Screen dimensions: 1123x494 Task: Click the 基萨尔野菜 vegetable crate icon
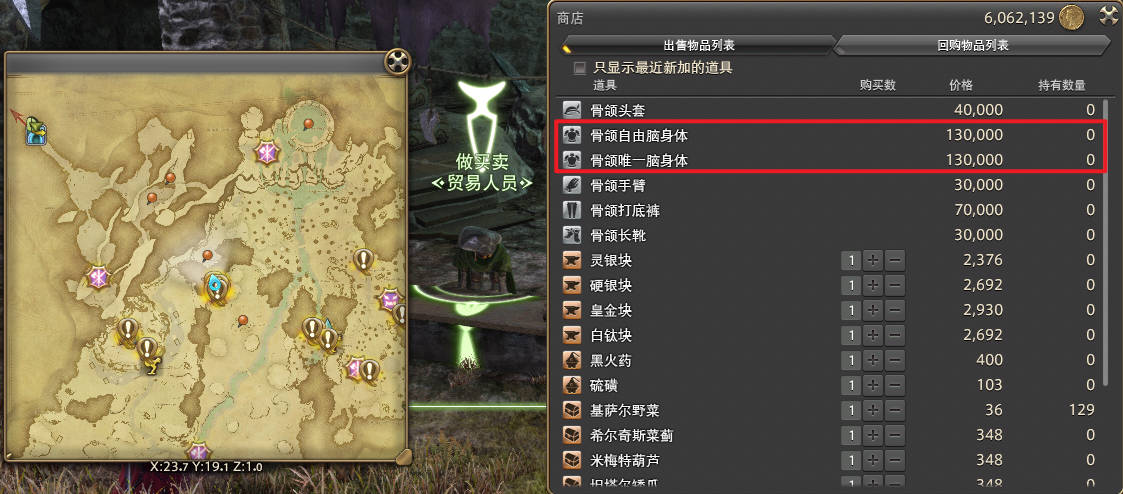click(572, 410)
